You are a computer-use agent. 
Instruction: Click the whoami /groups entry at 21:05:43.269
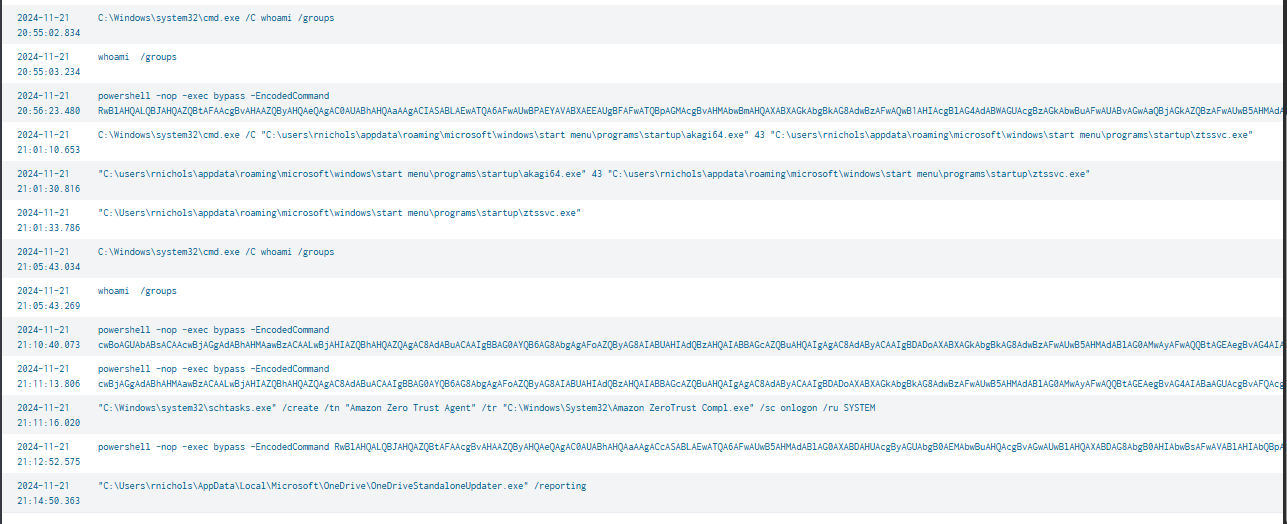coord(137,291)
